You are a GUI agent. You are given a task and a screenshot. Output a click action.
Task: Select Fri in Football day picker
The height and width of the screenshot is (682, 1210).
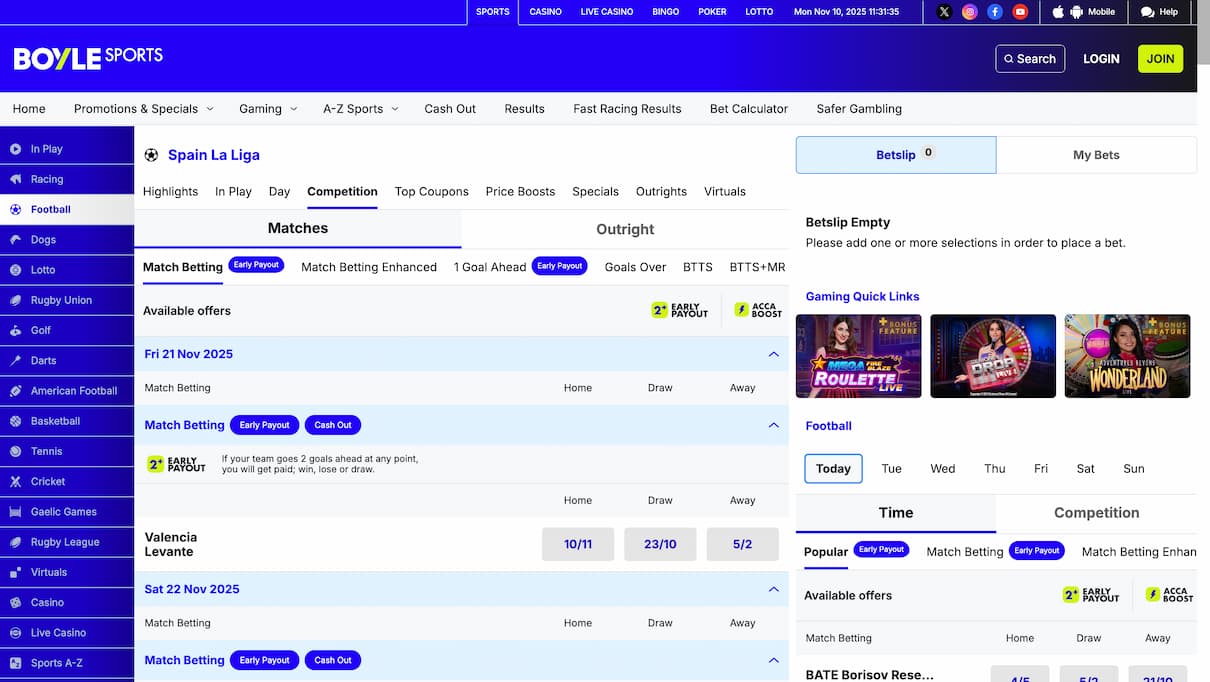[1041, 469]
